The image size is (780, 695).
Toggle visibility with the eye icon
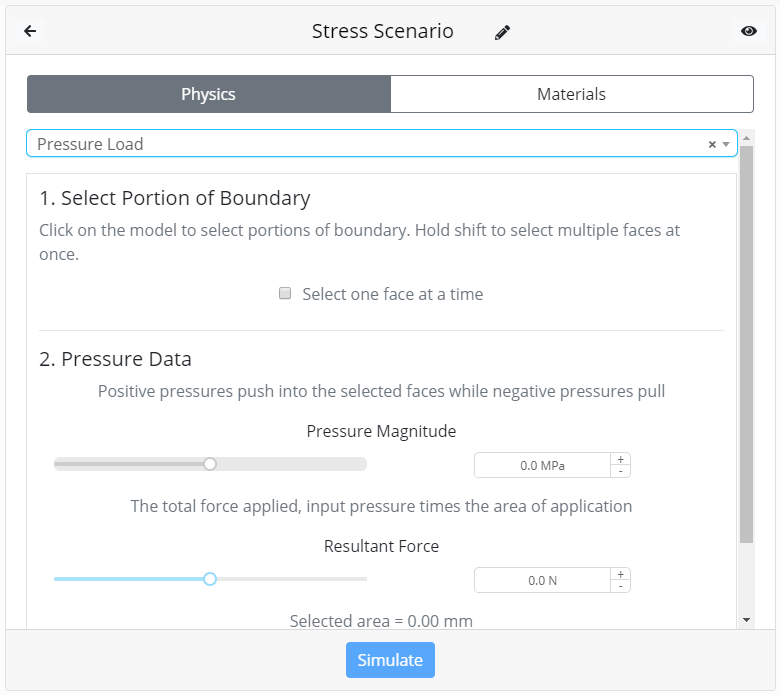(749, 31)
